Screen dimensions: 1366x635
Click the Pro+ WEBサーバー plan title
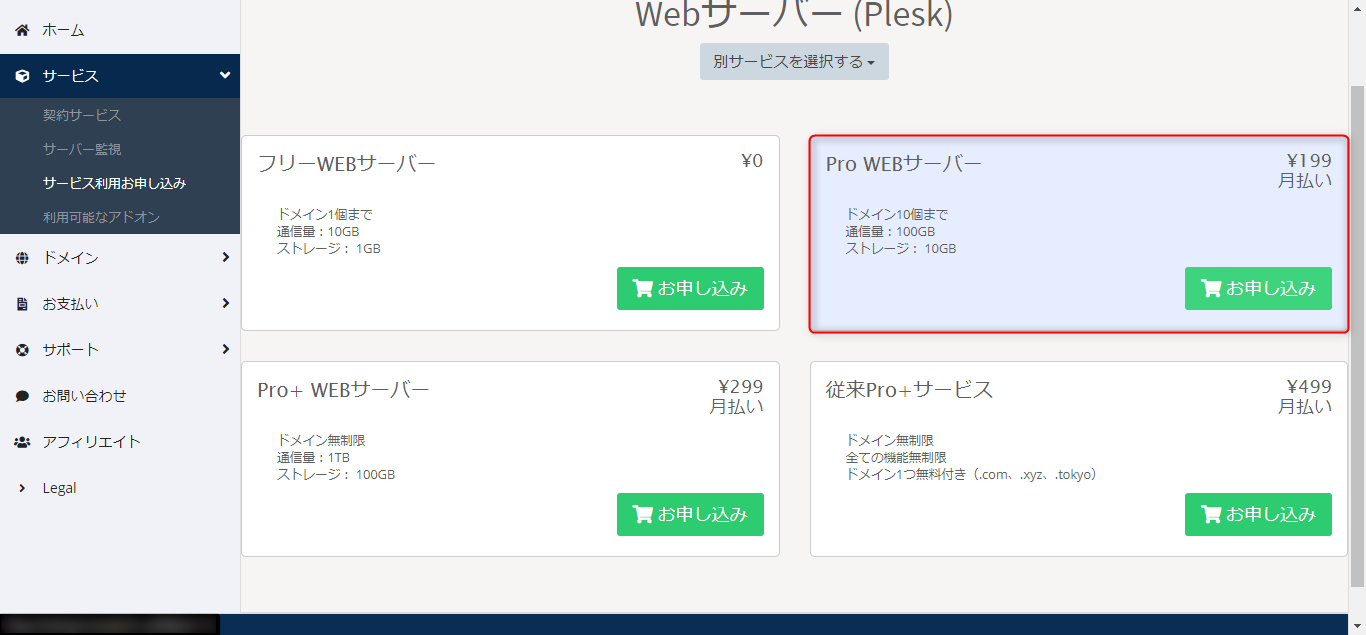(343, 390)
